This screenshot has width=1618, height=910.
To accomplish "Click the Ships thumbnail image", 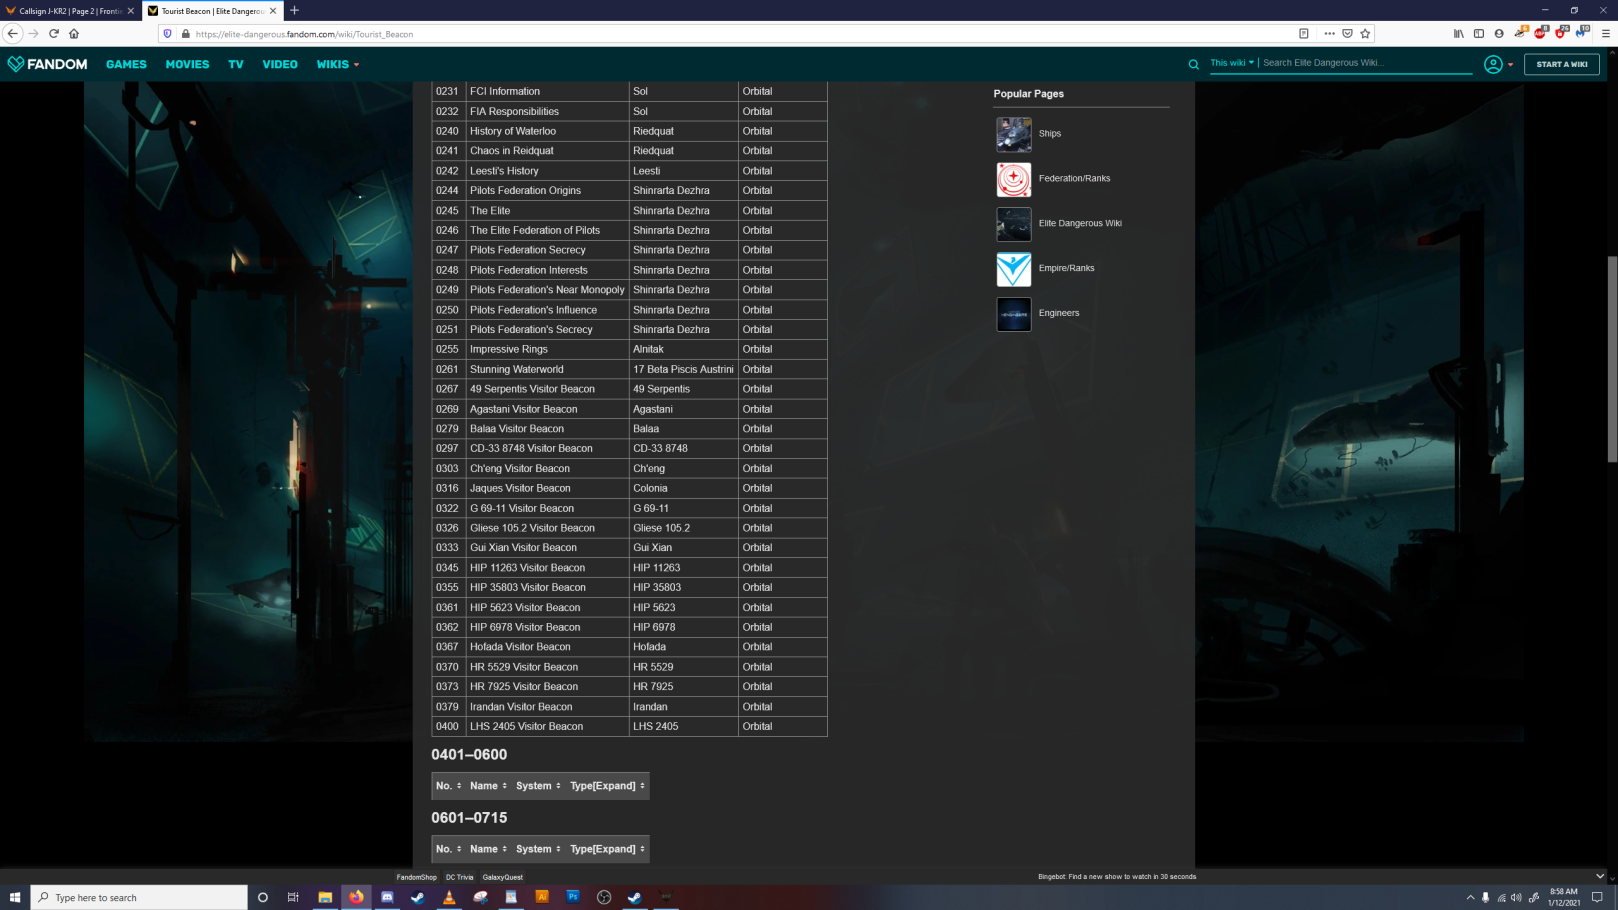I will coord(1013,134).
